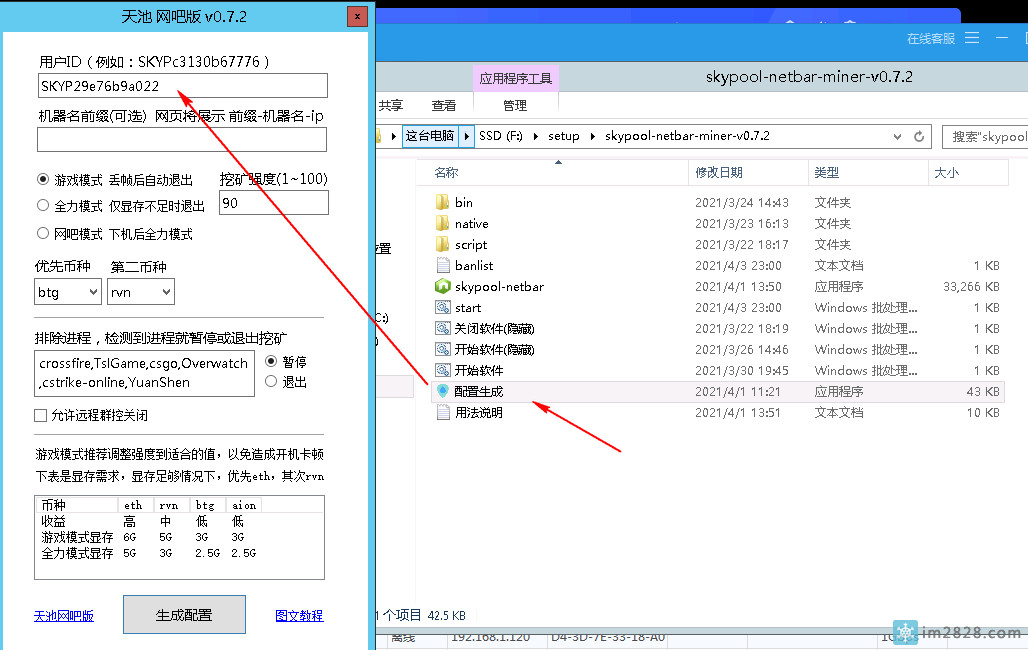The height and width of the screenshot is (650, 1028).
Task: Click the 排除进程 text box
Action: 144,373
